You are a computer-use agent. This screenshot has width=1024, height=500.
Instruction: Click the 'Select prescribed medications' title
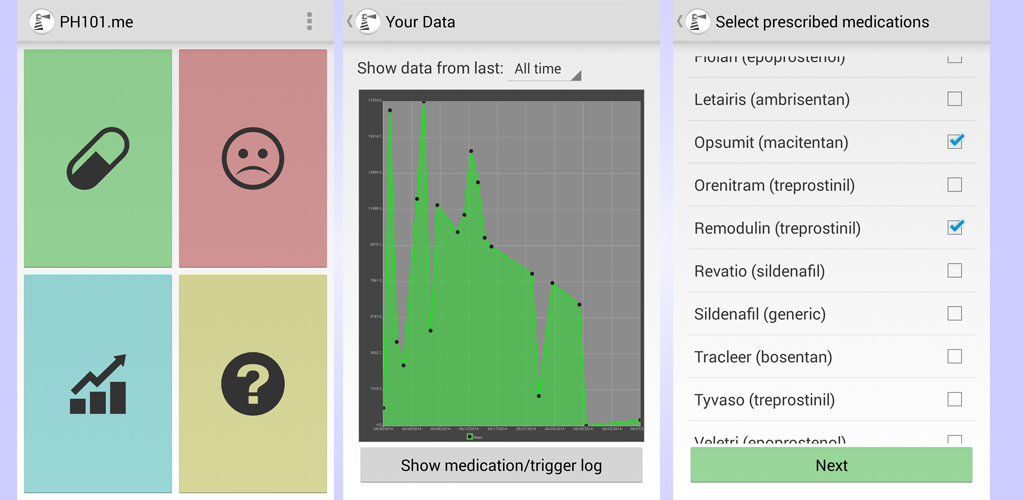[822, 22]
